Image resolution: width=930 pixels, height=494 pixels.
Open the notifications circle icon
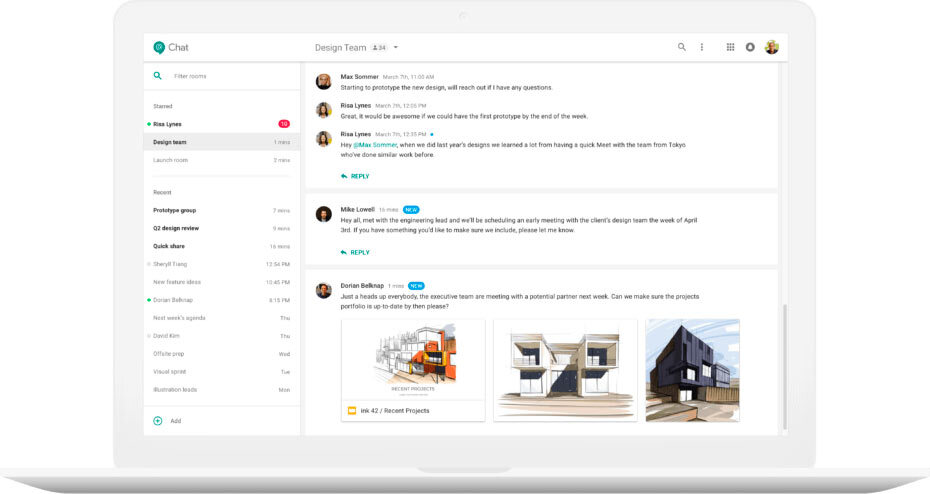tap(750, 47)
